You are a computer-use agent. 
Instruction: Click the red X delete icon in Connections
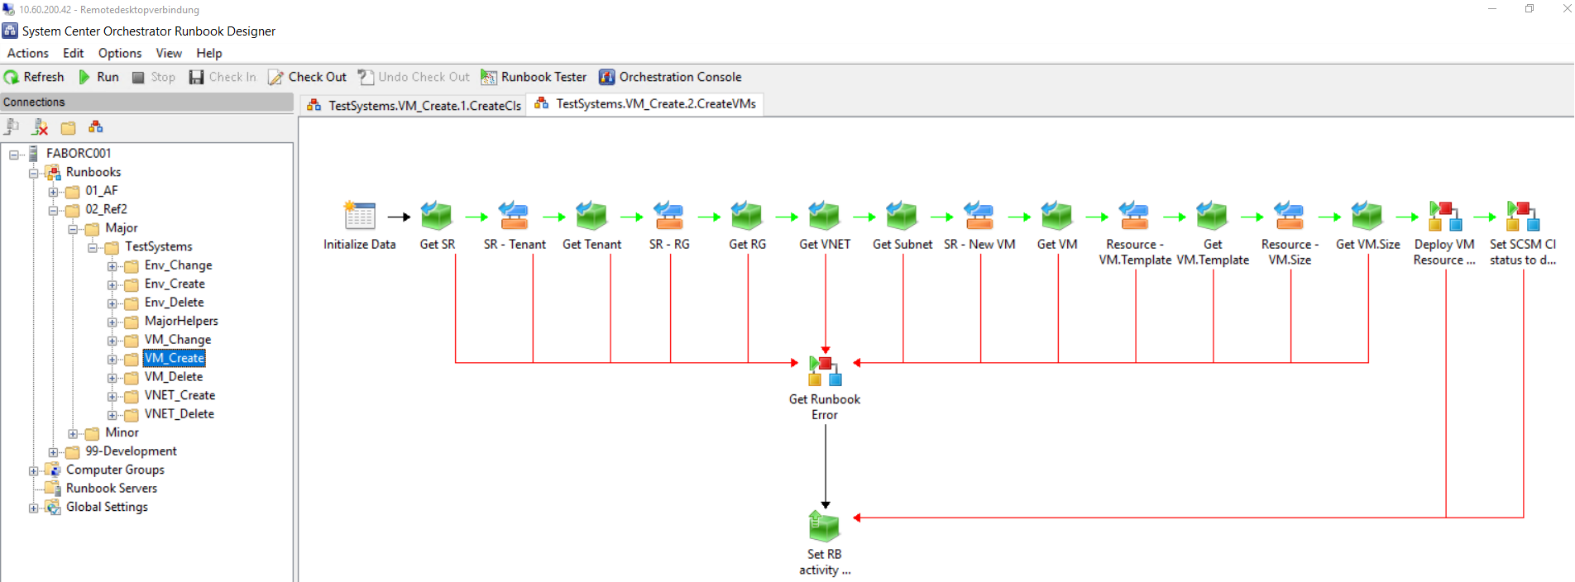(x=40, y=127)
